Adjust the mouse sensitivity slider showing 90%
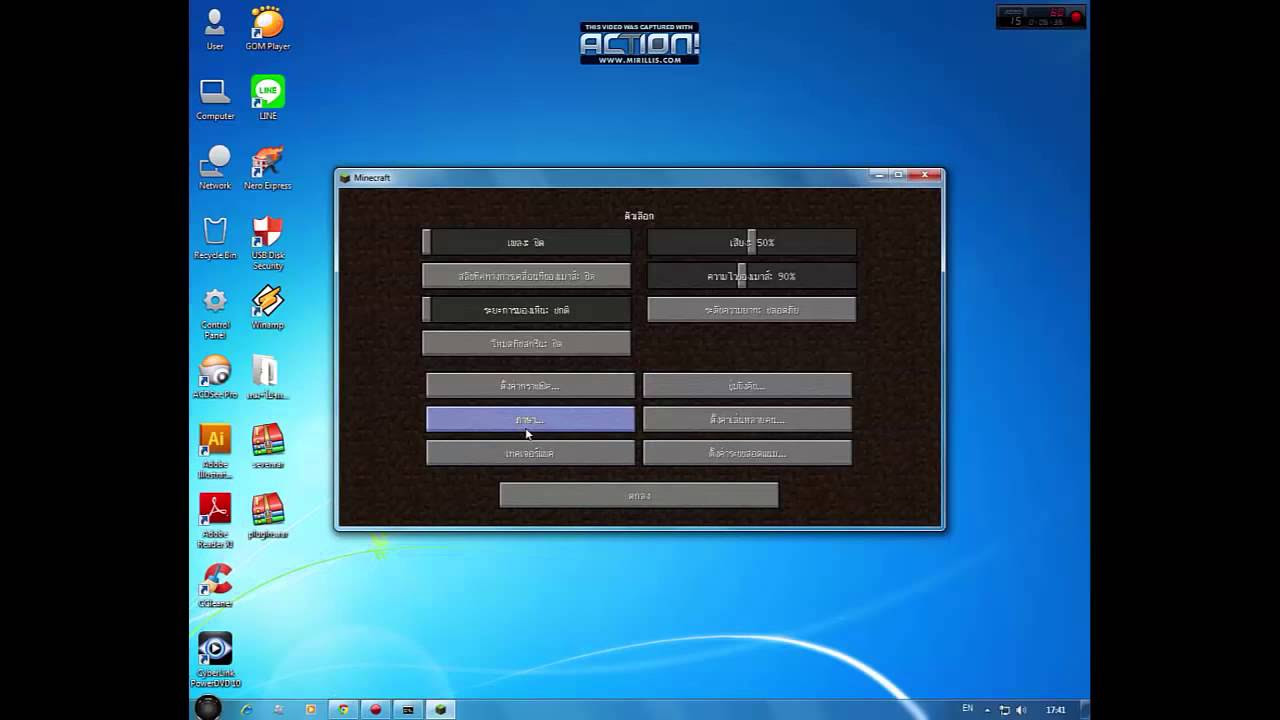The width and height of the screenshot is (1280, 720). coord(751,276)
